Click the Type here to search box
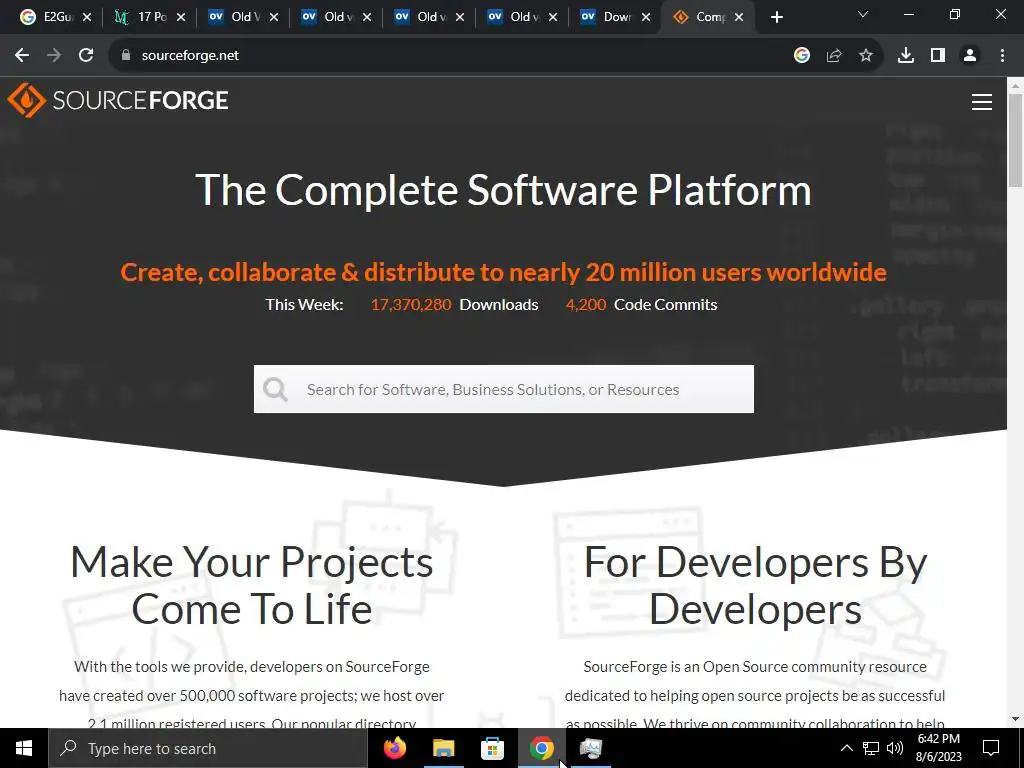The image size is (1024, 768). [208, 748]
